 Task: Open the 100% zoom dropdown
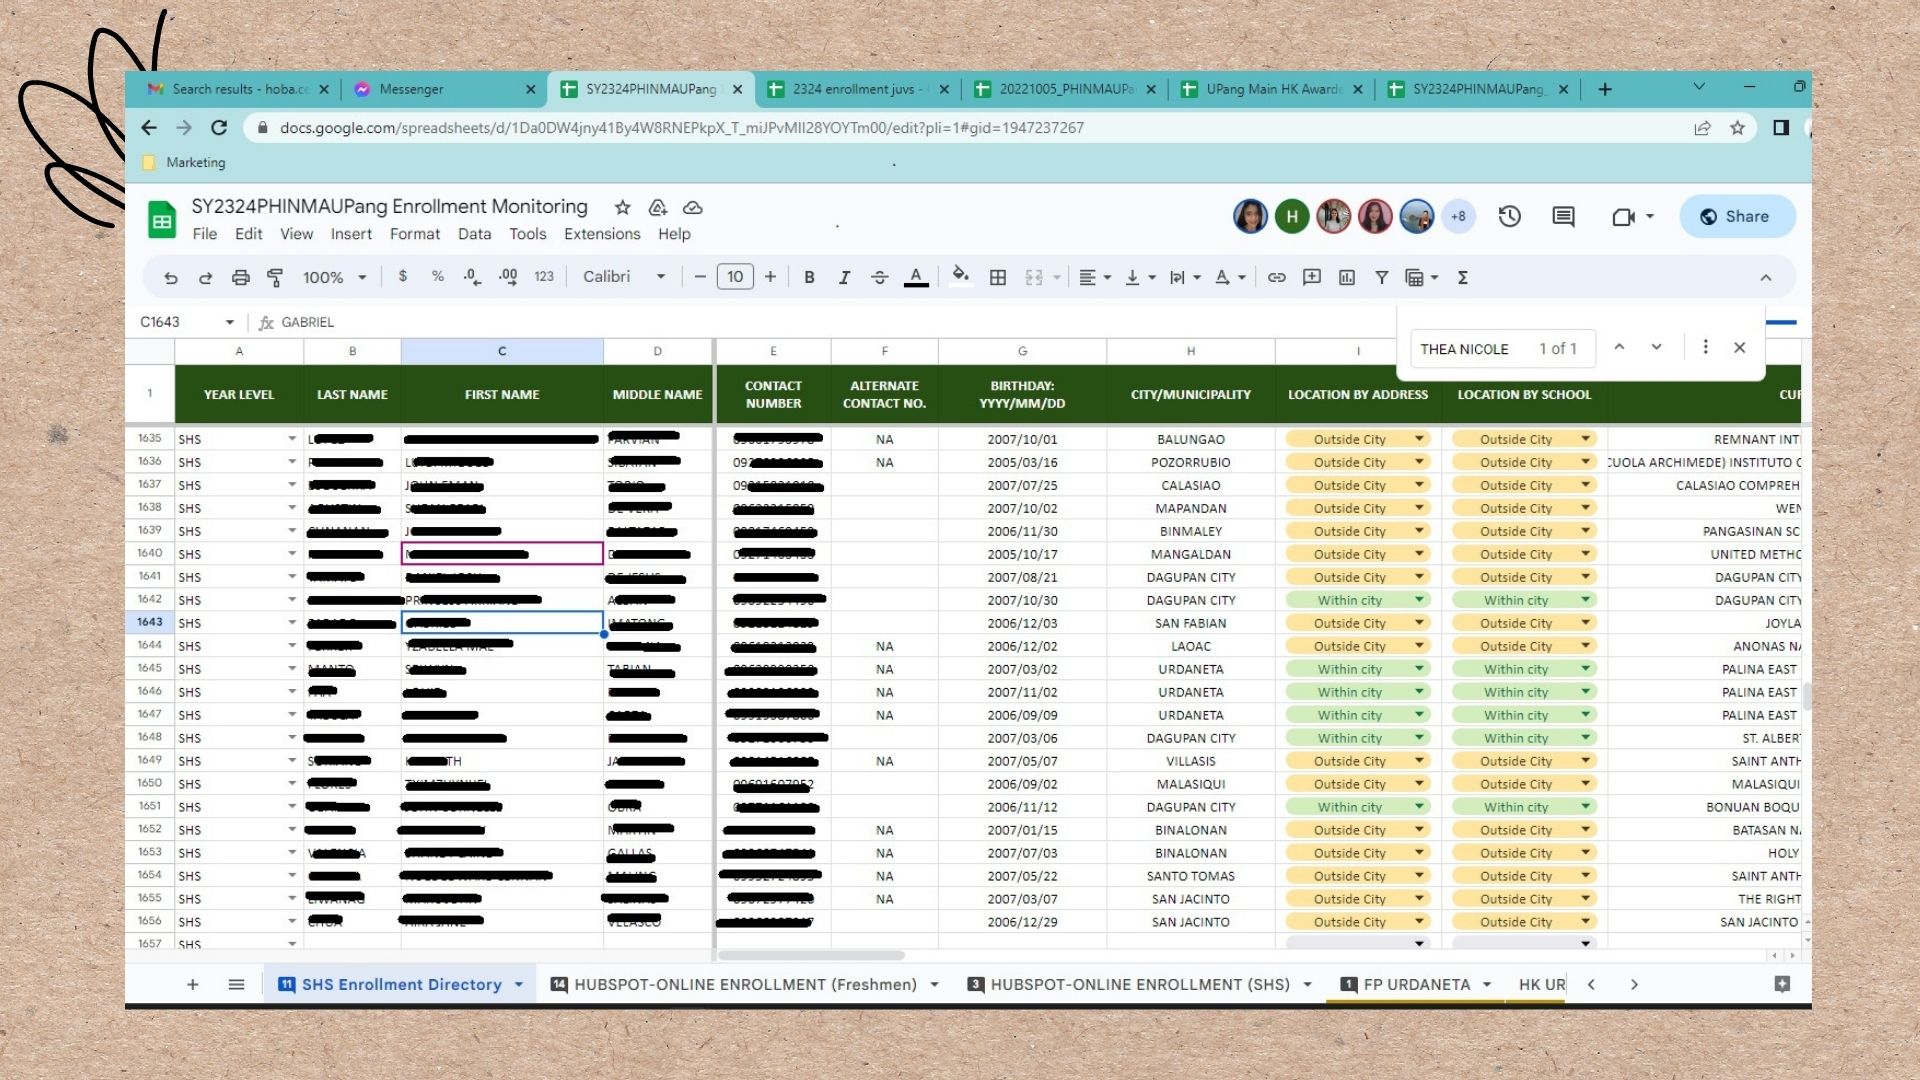point(334,277)
